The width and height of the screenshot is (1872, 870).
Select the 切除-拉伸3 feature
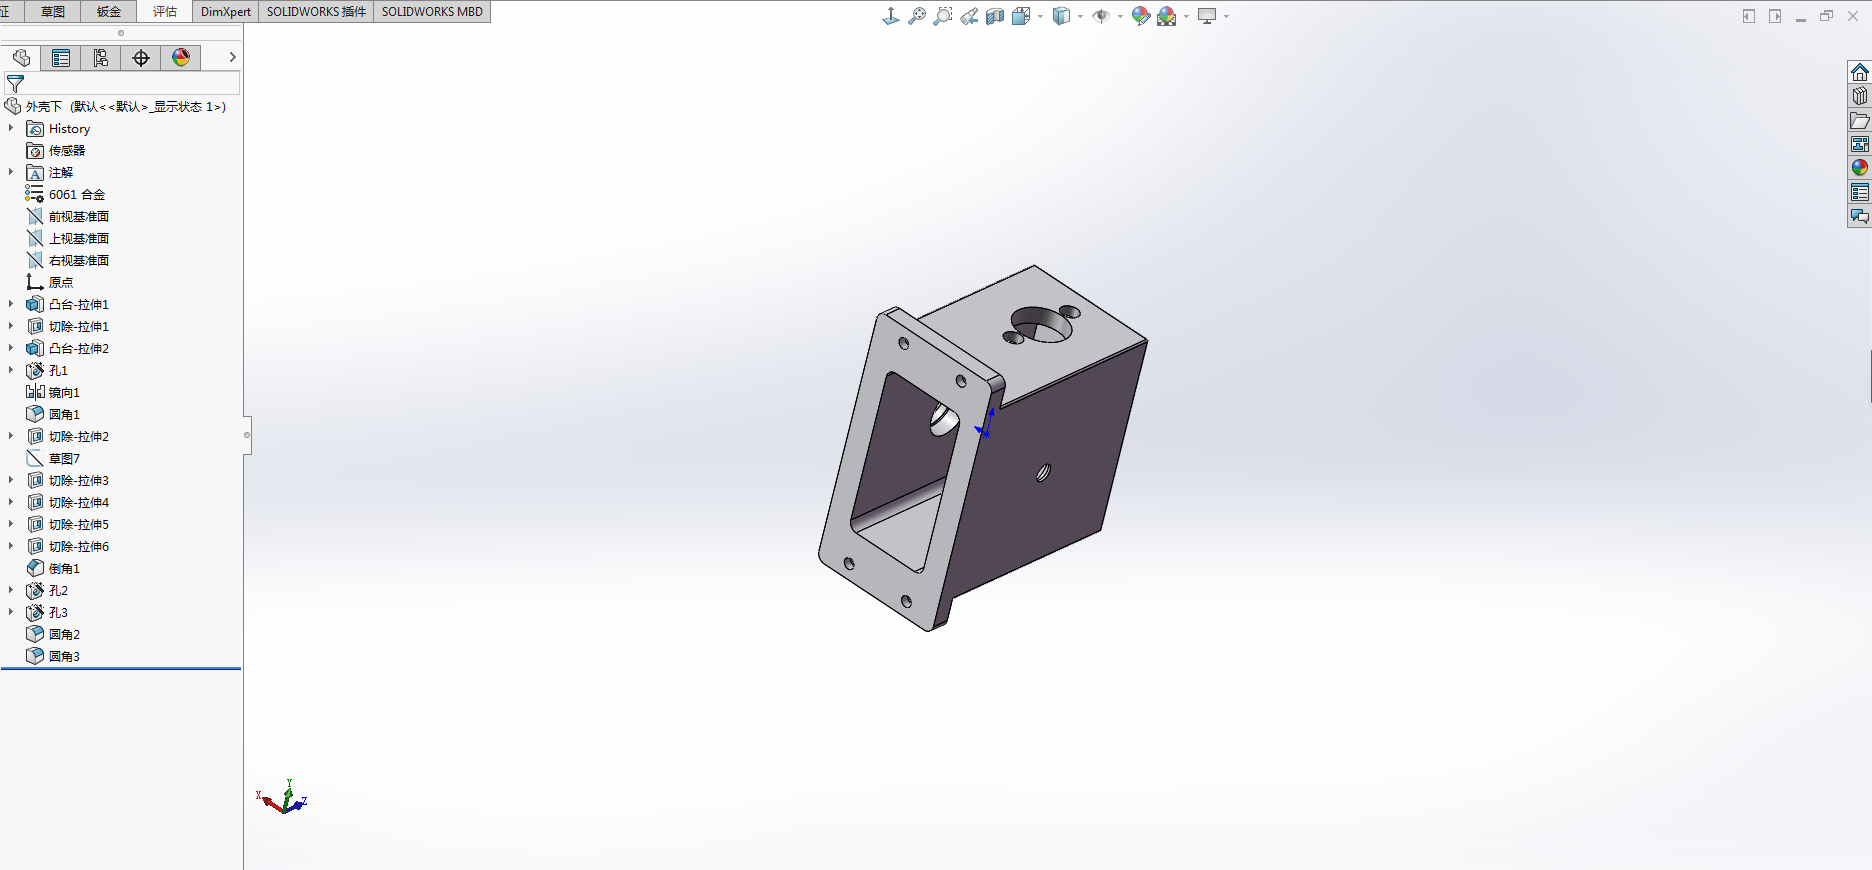(x=68, y=481)
